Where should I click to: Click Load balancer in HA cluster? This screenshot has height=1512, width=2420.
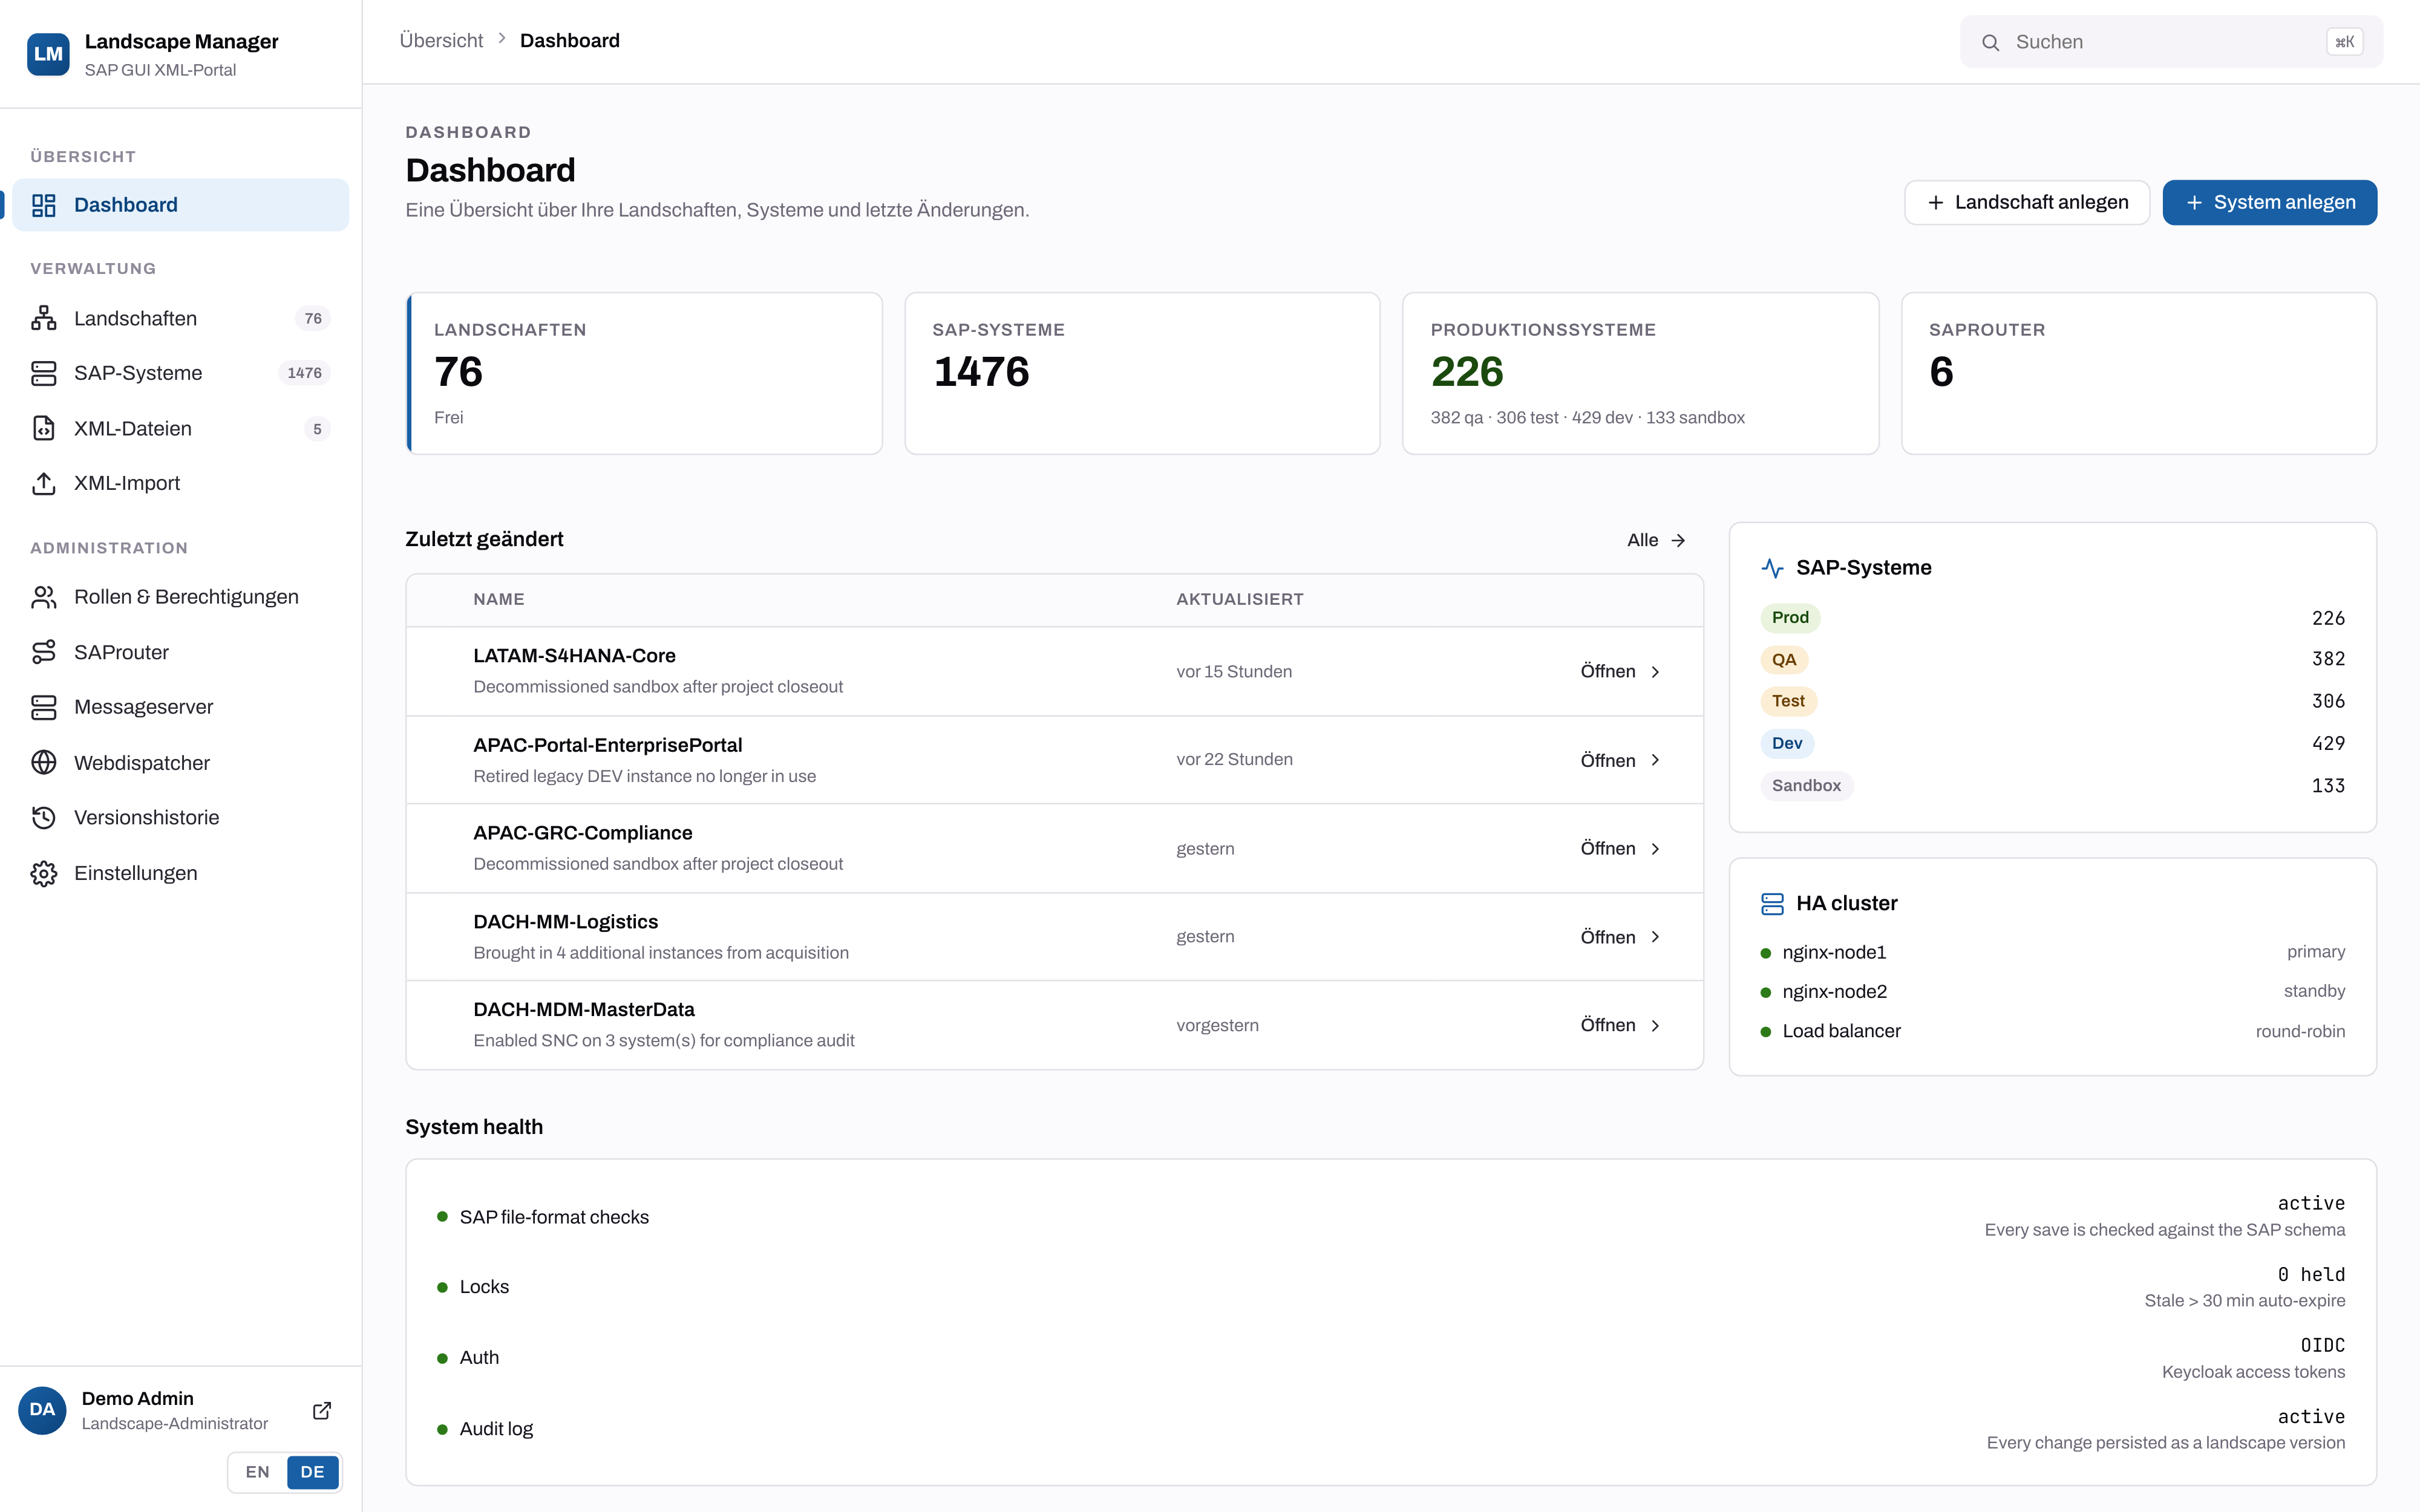[1841, 1032]
